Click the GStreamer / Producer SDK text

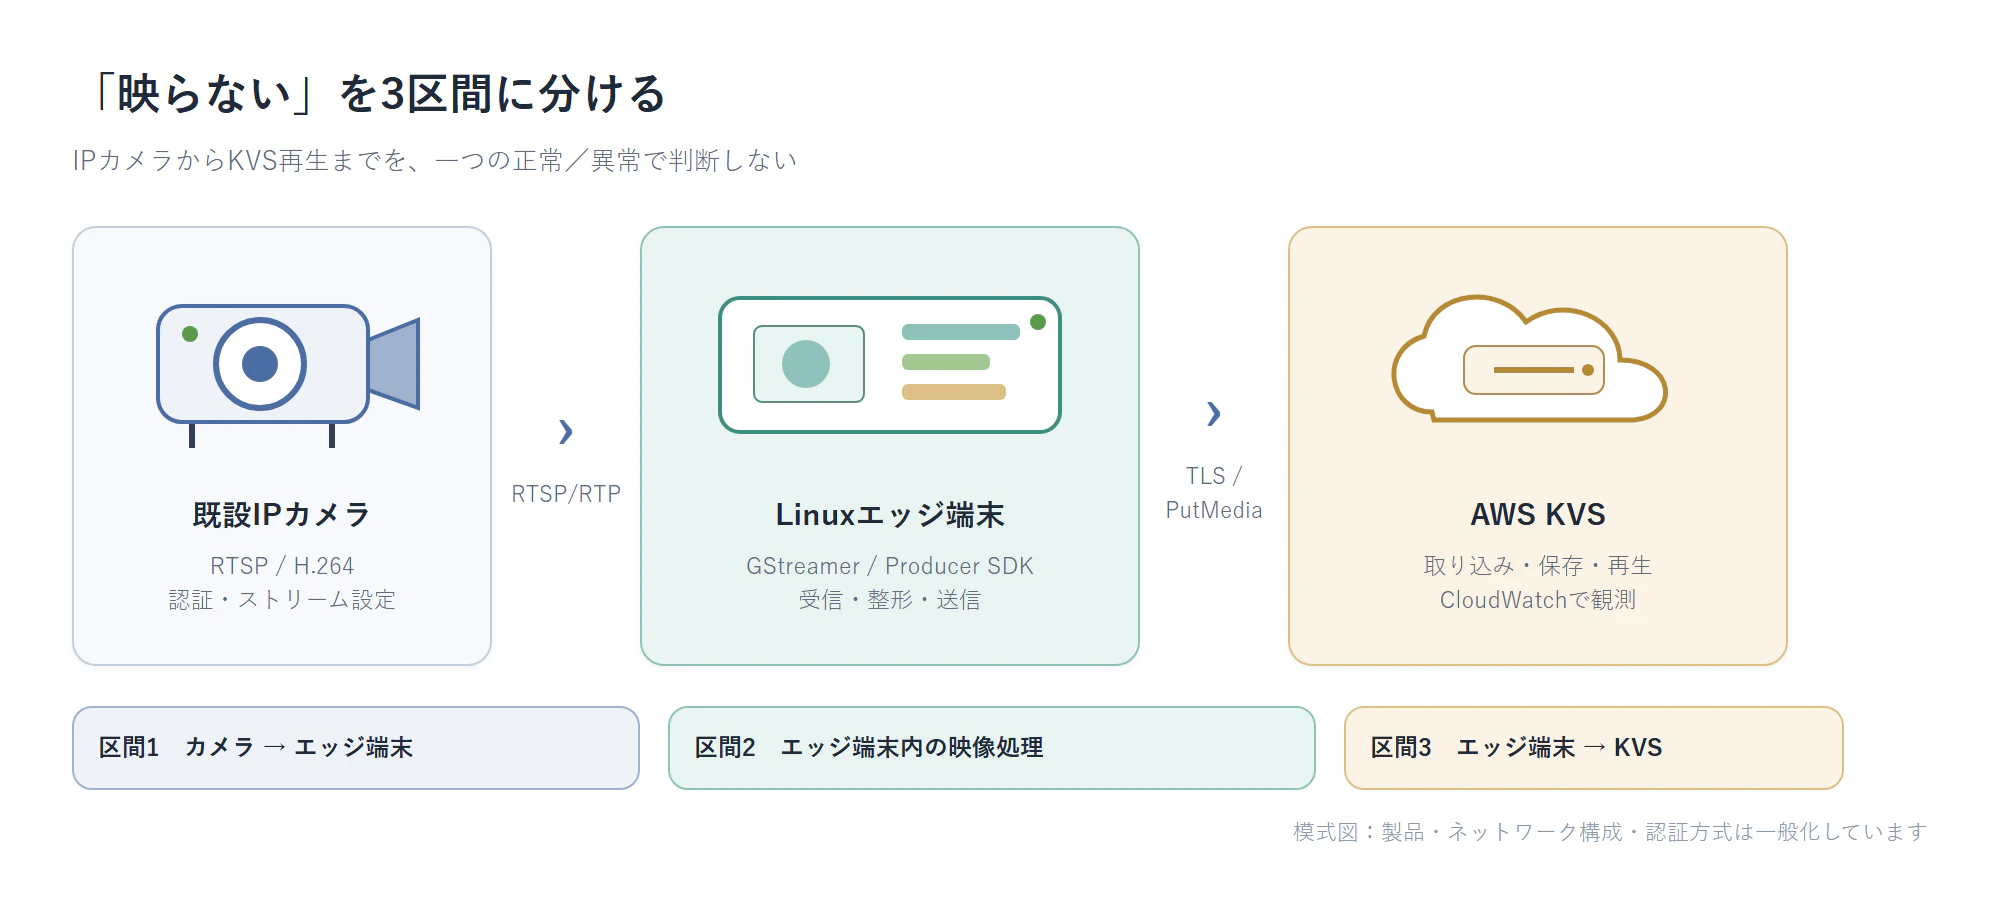click(890, 566)
